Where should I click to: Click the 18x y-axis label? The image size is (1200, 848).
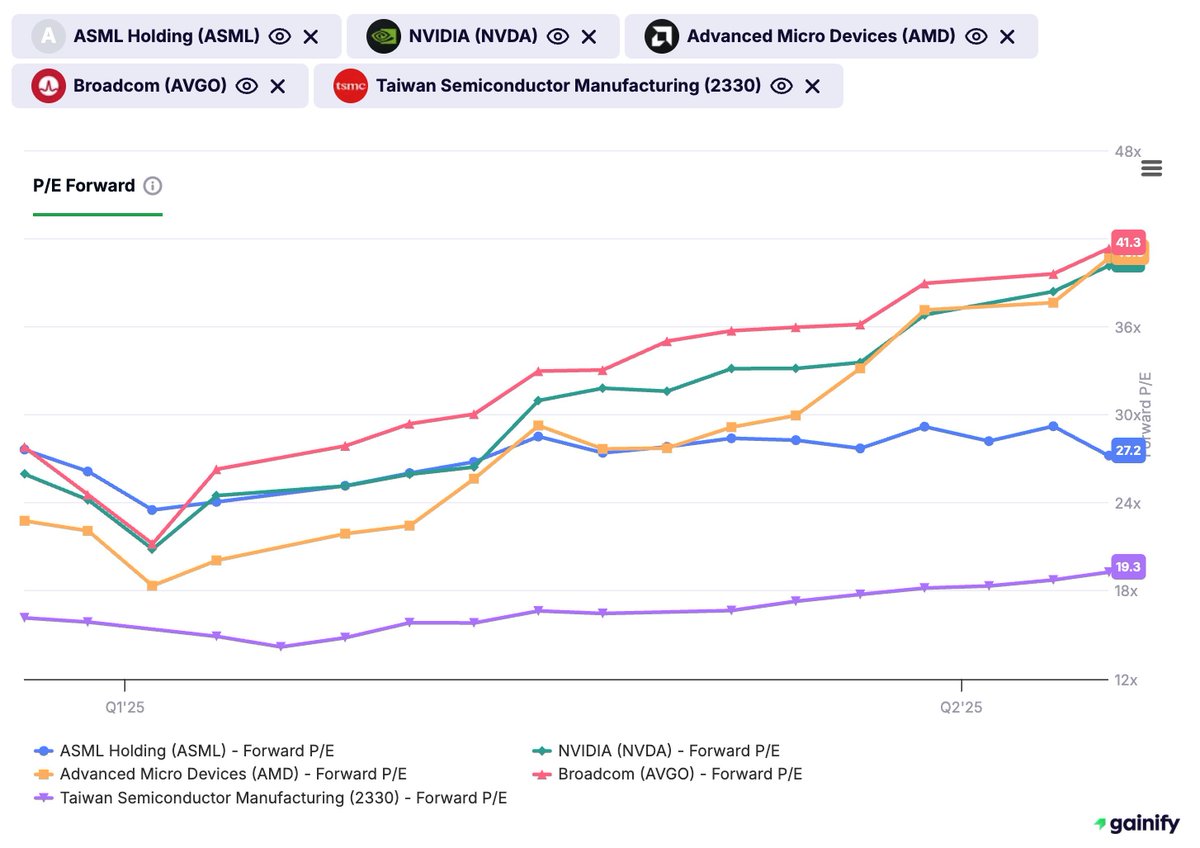(1128, 591)
